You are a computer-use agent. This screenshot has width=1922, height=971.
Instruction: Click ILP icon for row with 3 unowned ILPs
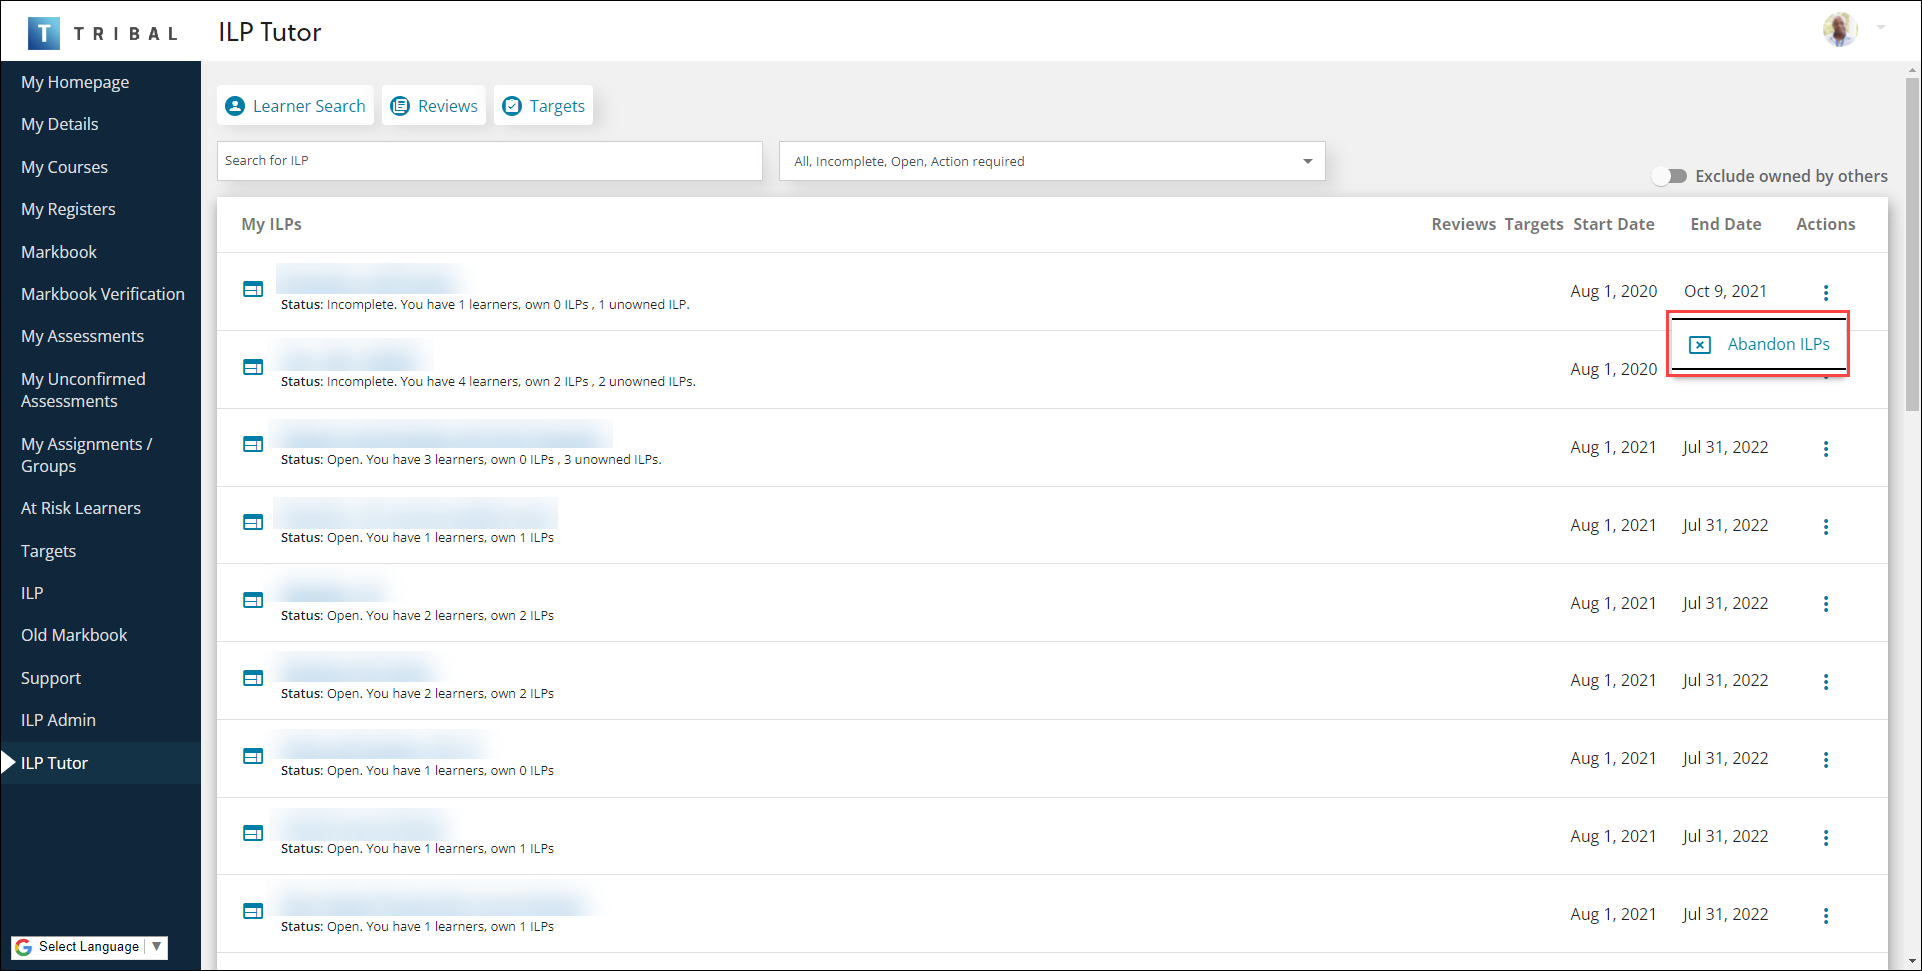(253, 444)
